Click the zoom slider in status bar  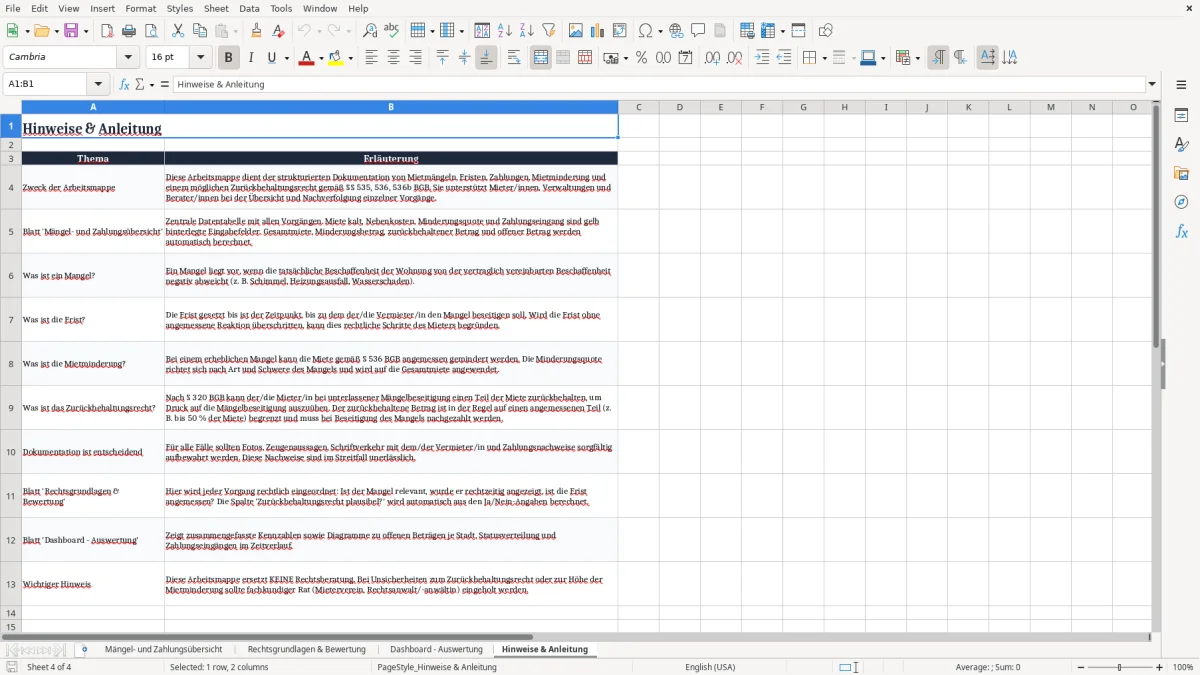coord(1119,667)
